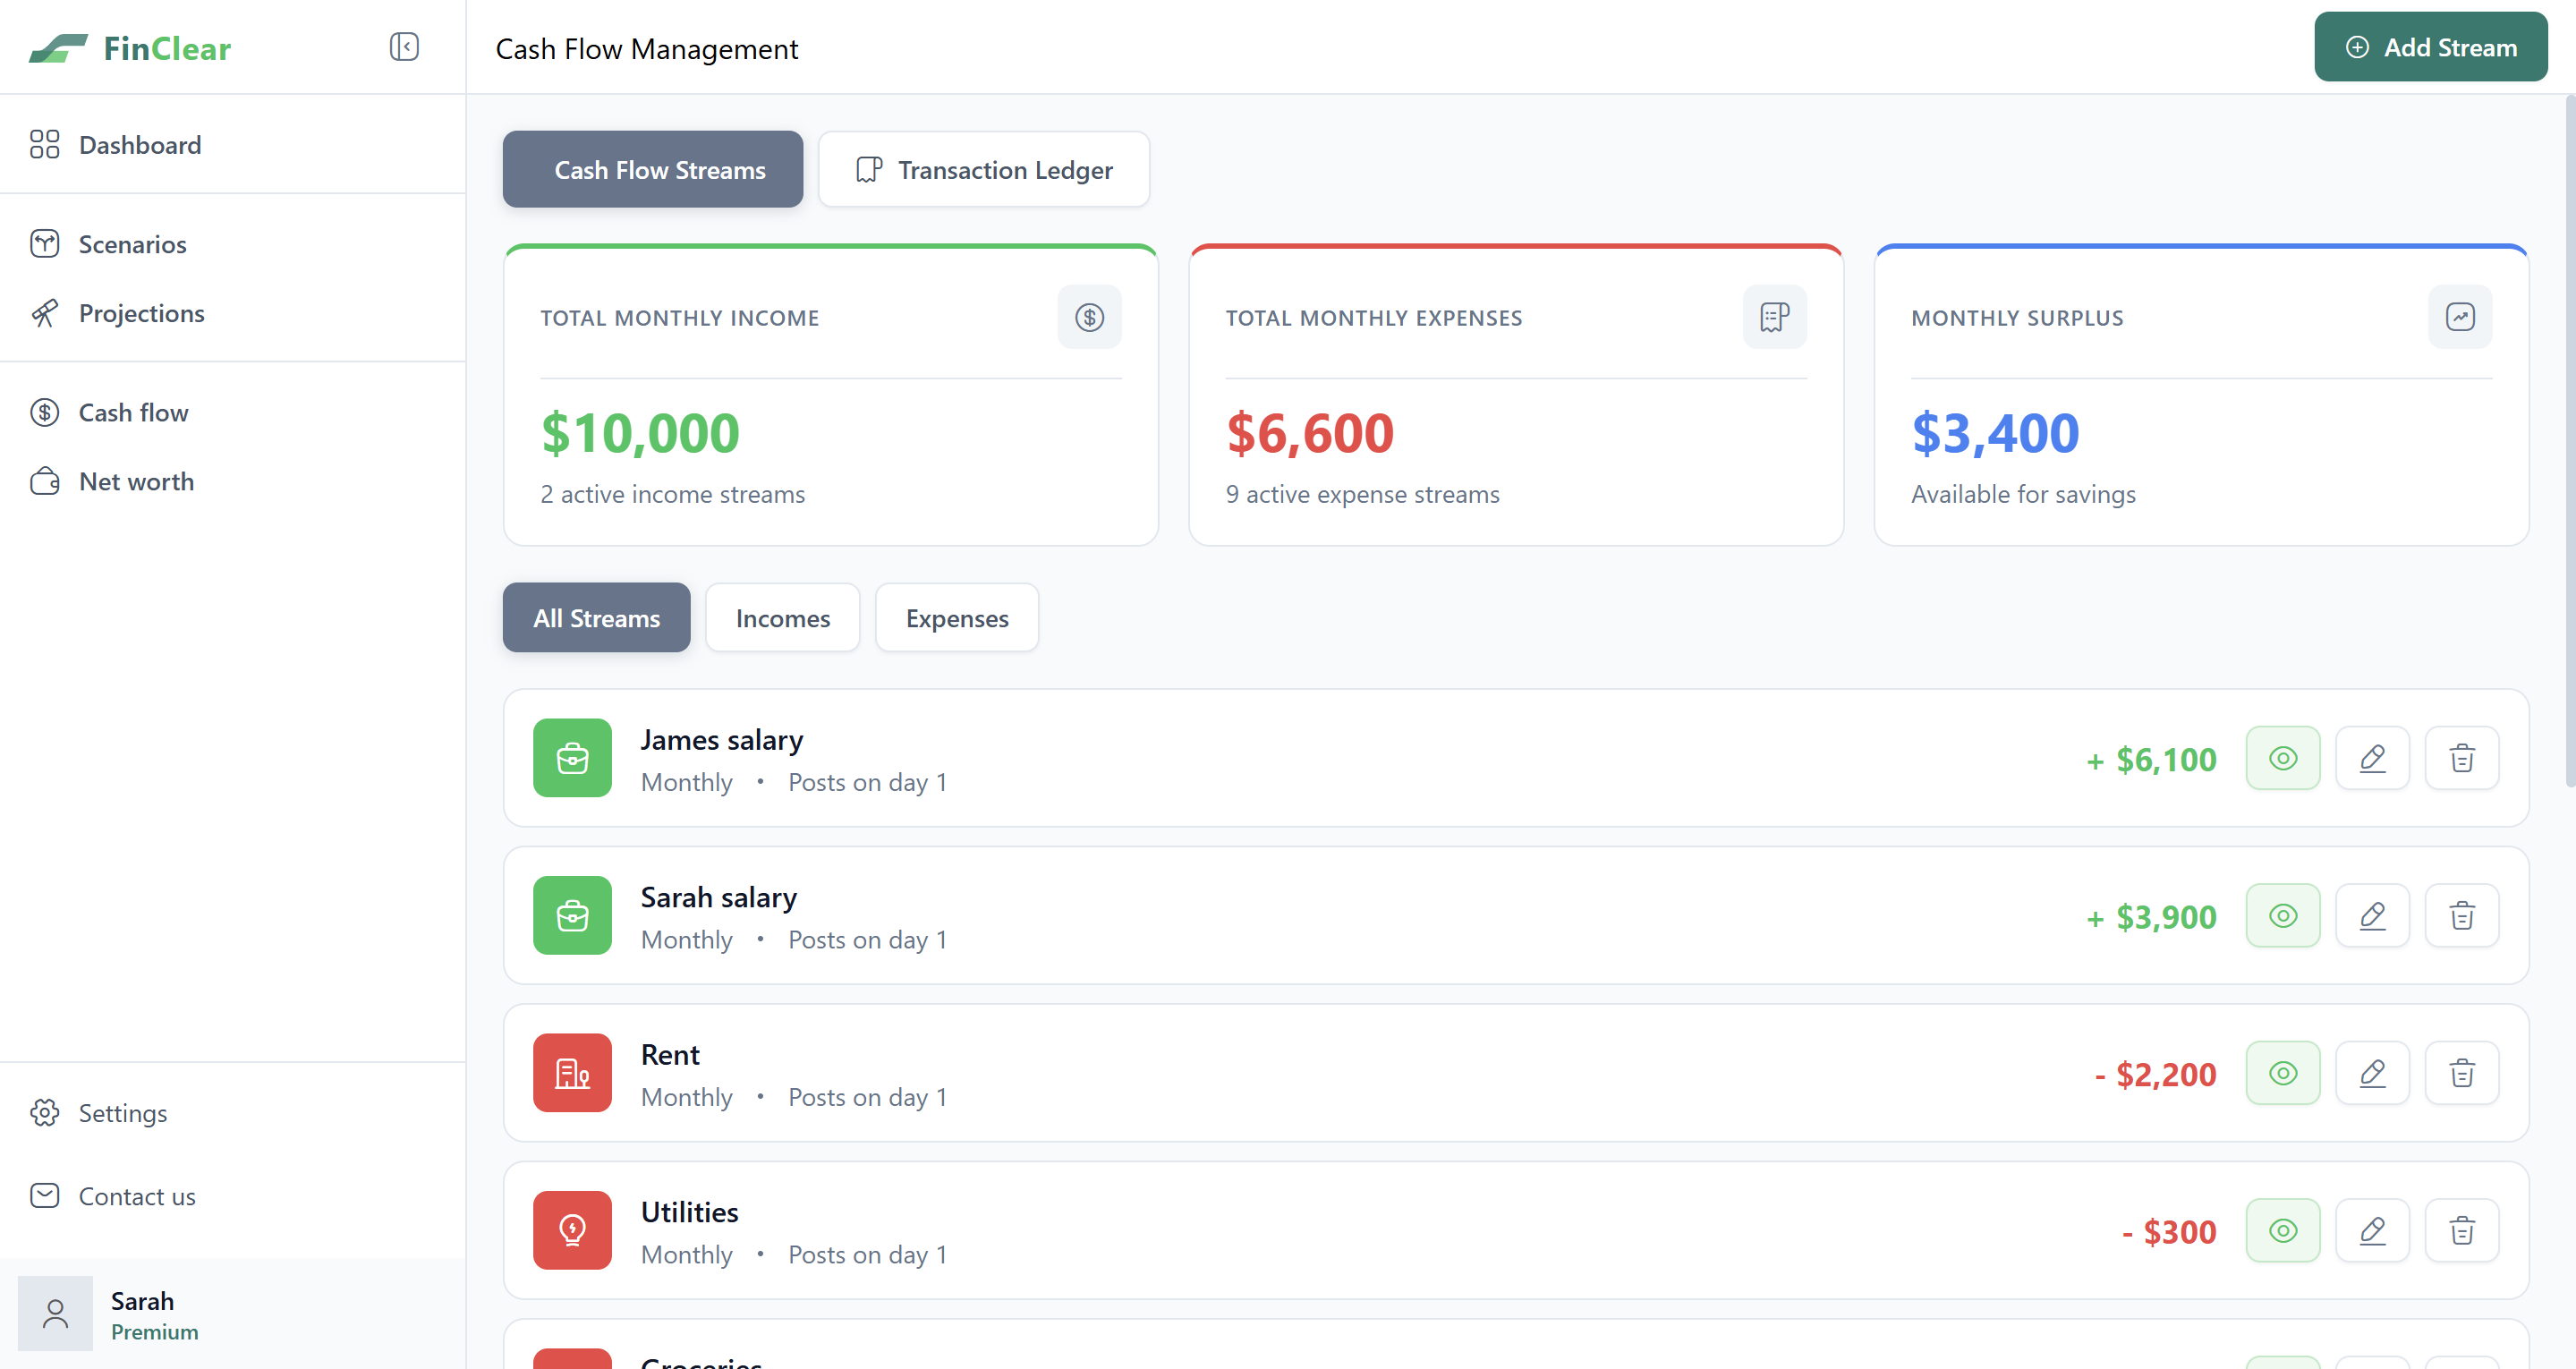The width and height of the screenshot is (2576, 1369).
Task: Delete the Utilities stream
Action: [2461, 1231]
